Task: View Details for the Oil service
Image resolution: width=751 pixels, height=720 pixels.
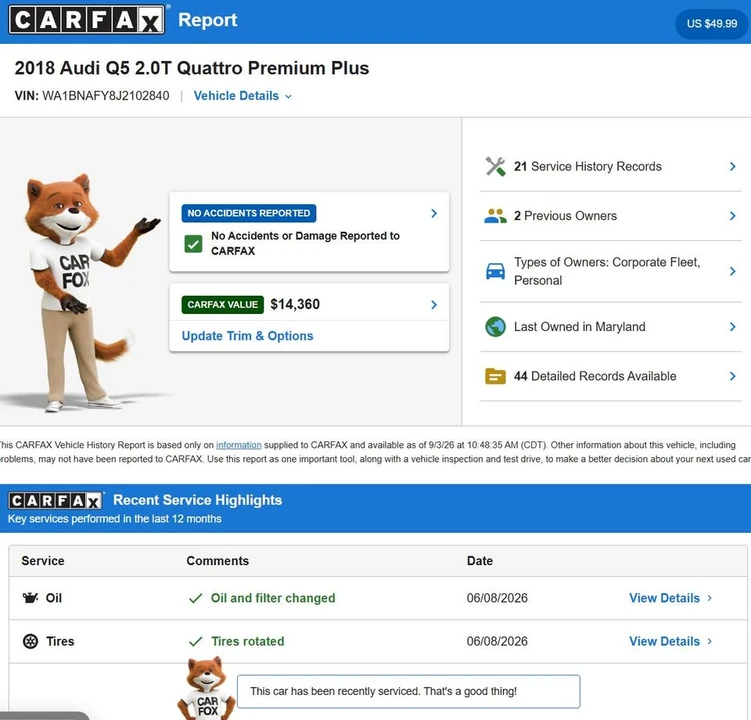Action: (x=670, y=598)
